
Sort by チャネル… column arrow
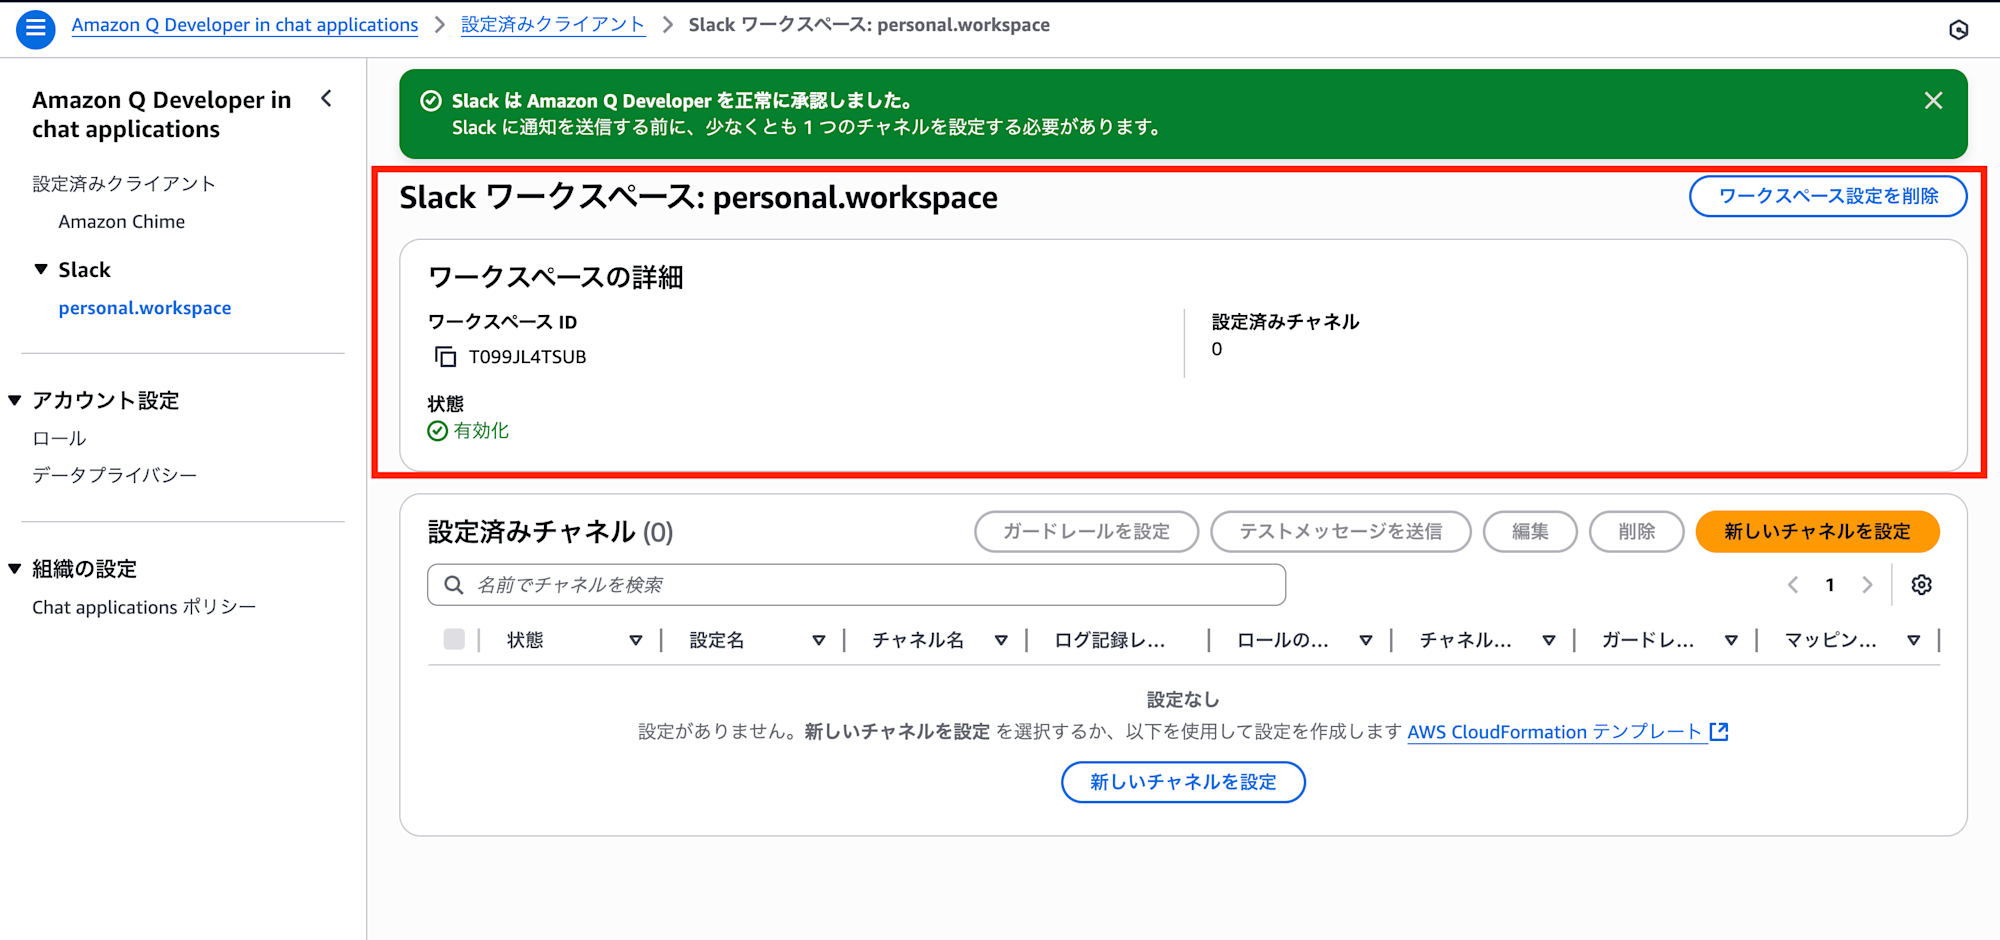pyautogui.click(x=1548, y=641)
